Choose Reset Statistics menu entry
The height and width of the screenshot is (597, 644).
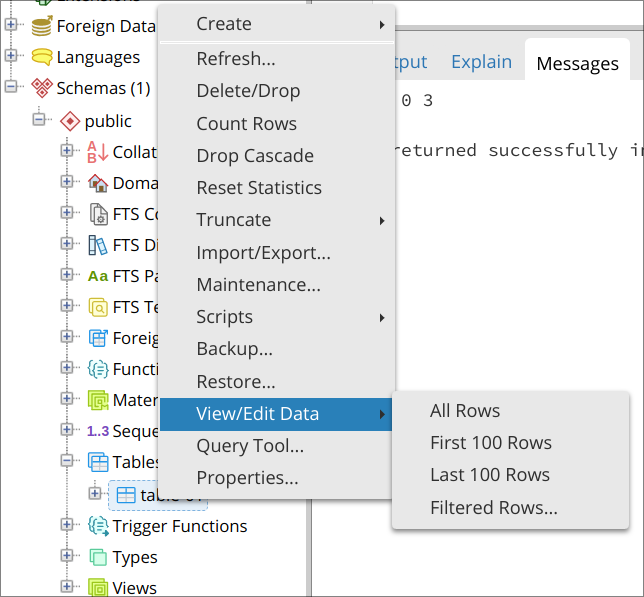276,188
